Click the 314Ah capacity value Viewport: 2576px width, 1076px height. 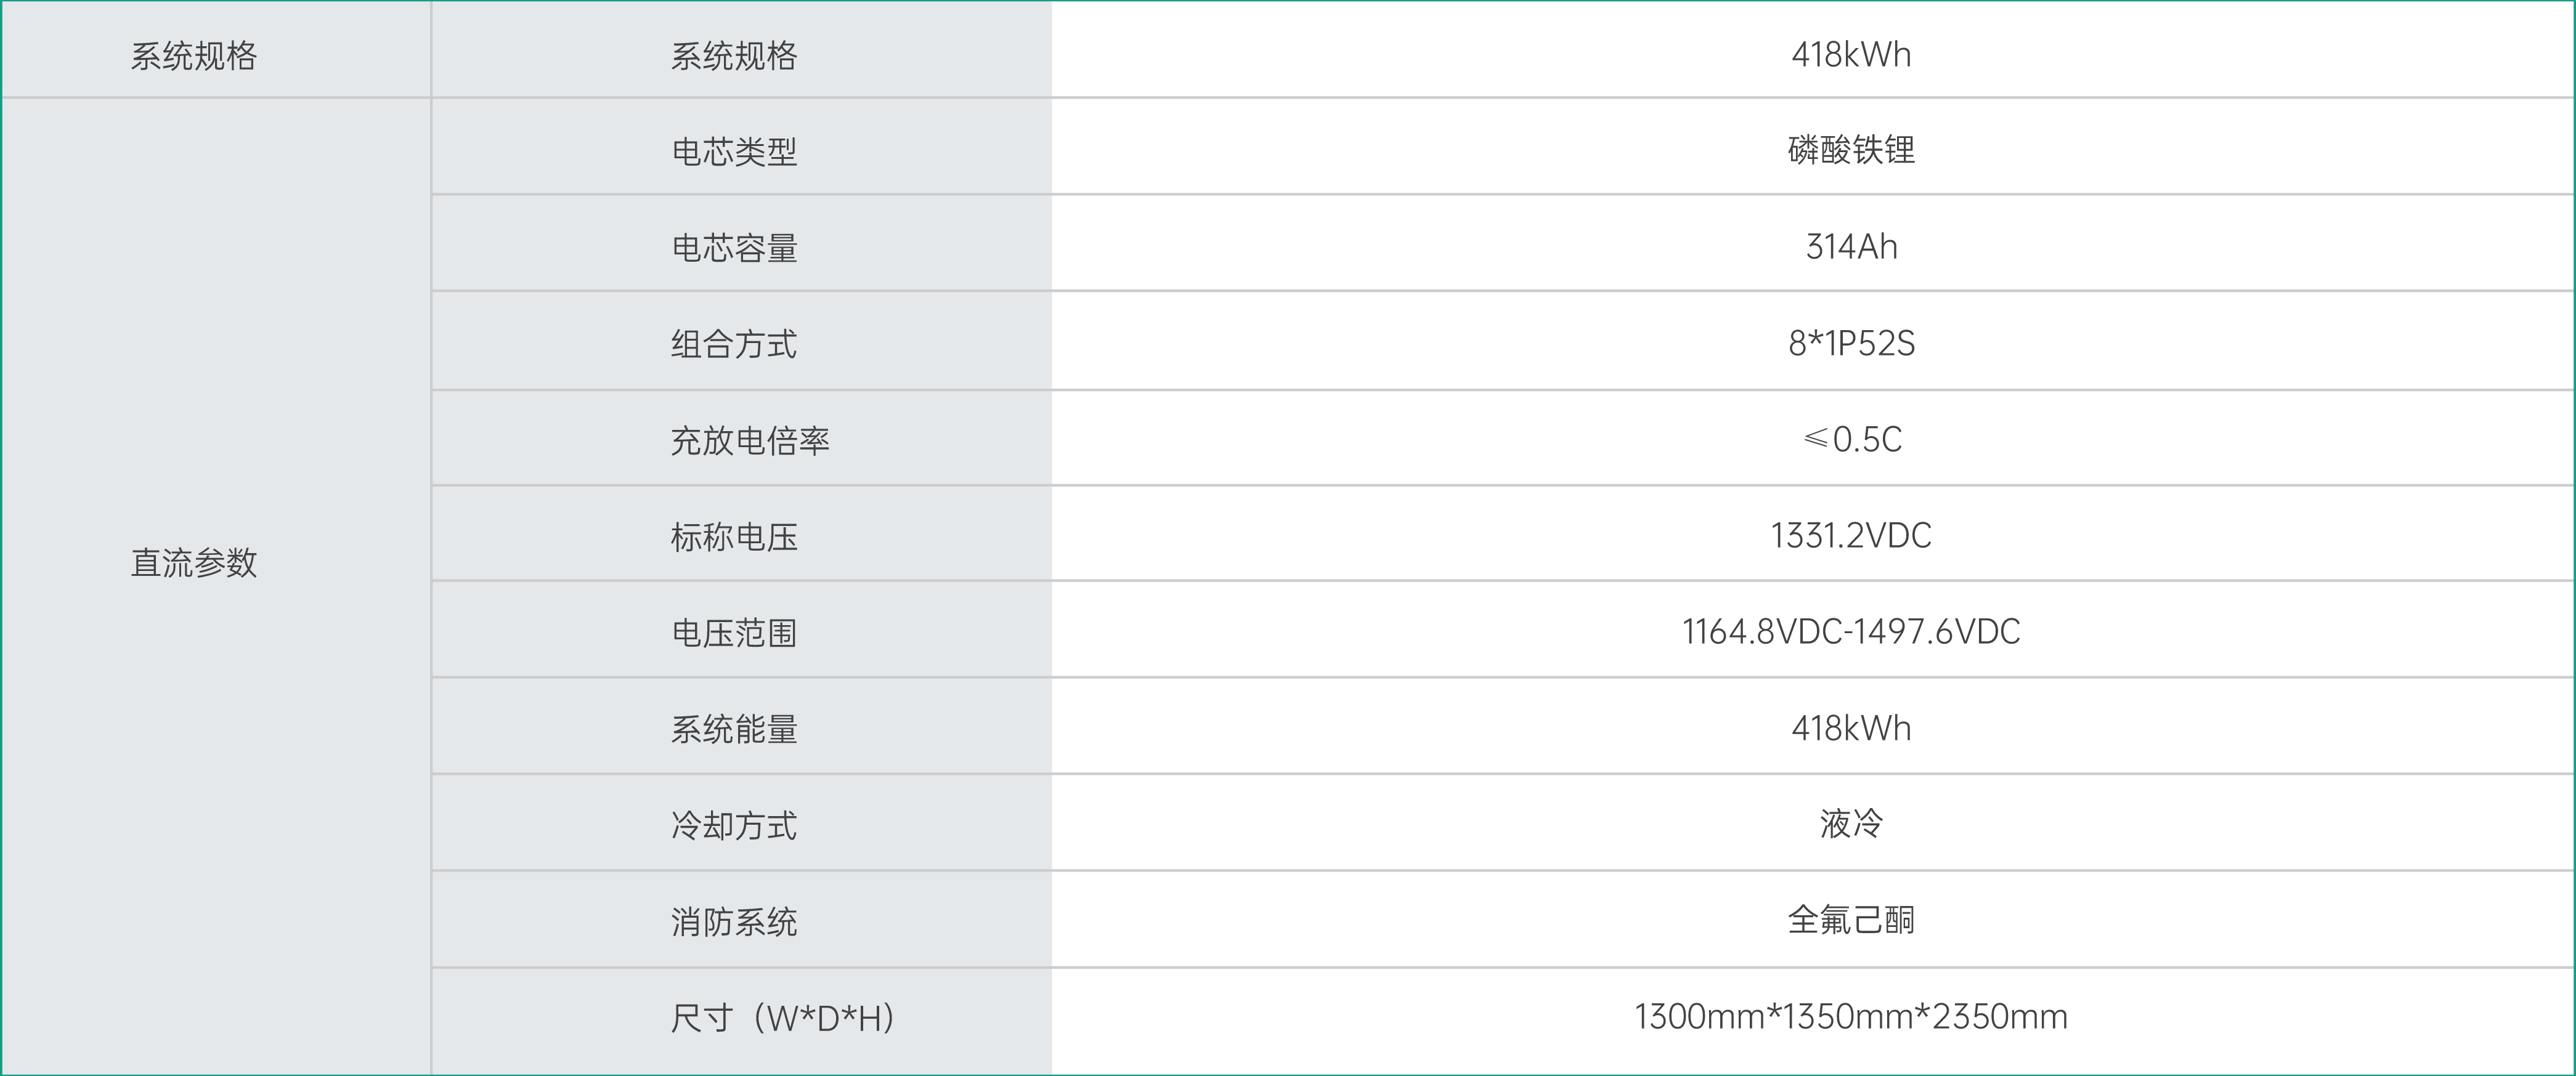(x=1851, y=246)
